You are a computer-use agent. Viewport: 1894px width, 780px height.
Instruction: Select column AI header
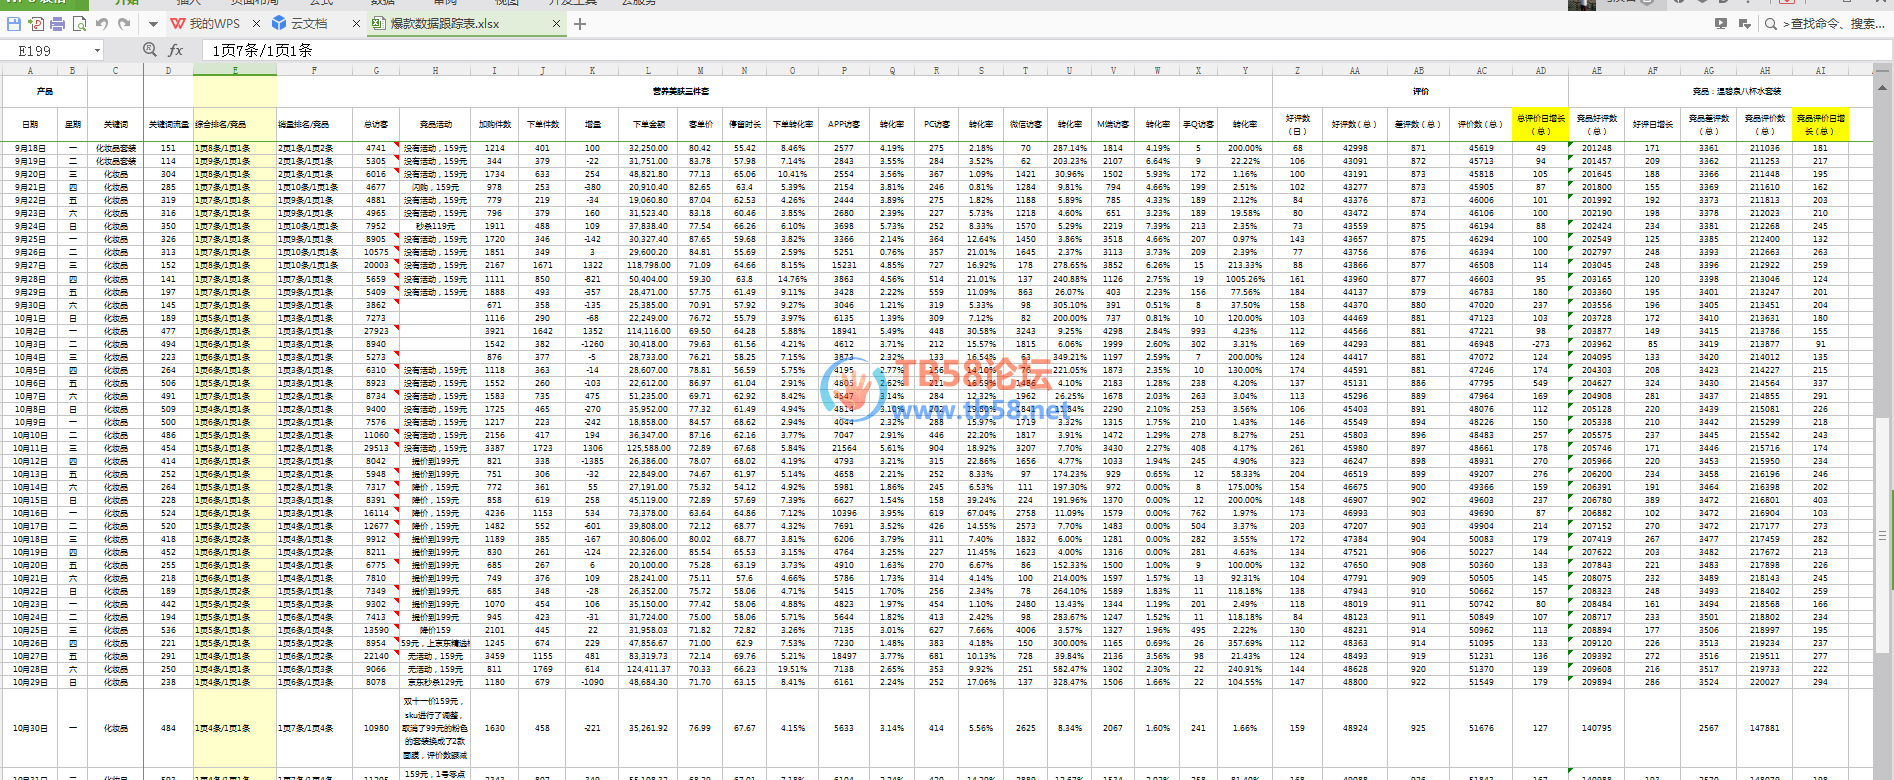(1820, 70)
